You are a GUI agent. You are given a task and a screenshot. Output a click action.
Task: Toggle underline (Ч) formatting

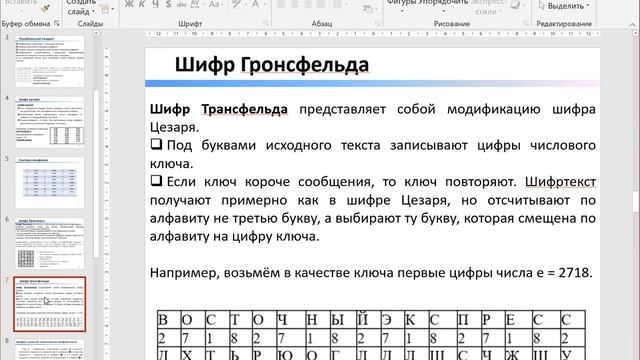(156, 4)
